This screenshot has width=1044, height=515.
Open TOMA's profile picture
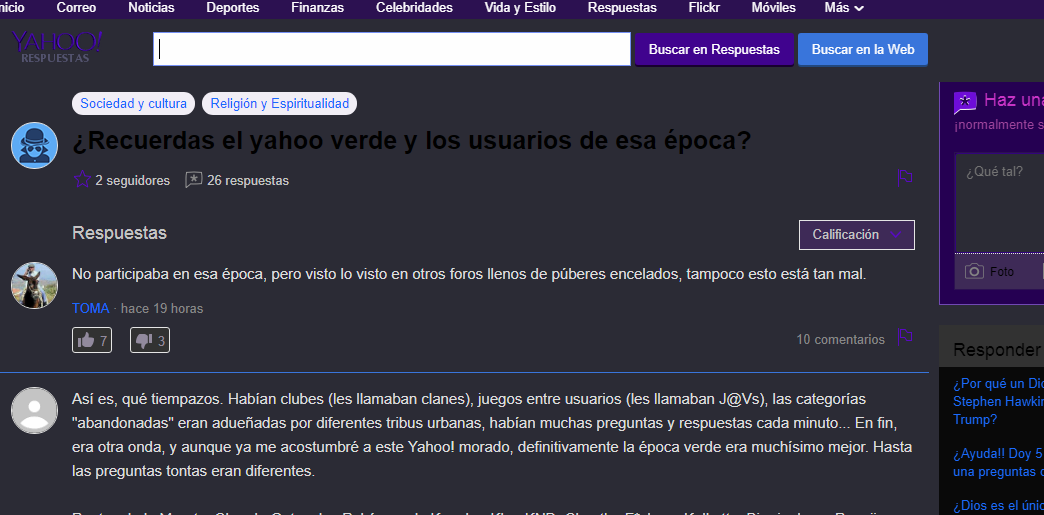(x=35, y=285)
